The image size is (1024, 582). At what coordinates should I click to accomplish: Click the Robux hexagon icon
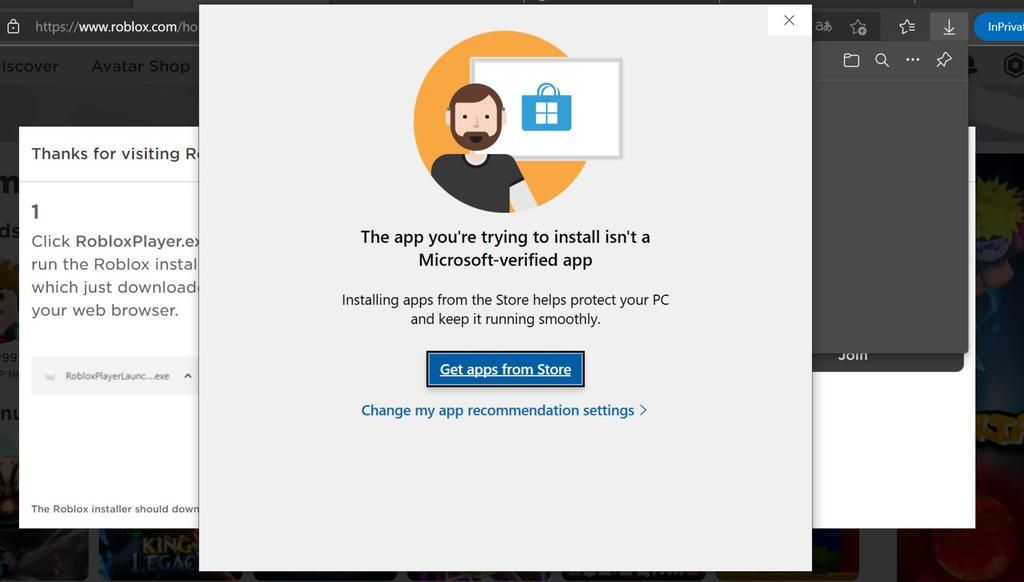tap(1011, 66)
